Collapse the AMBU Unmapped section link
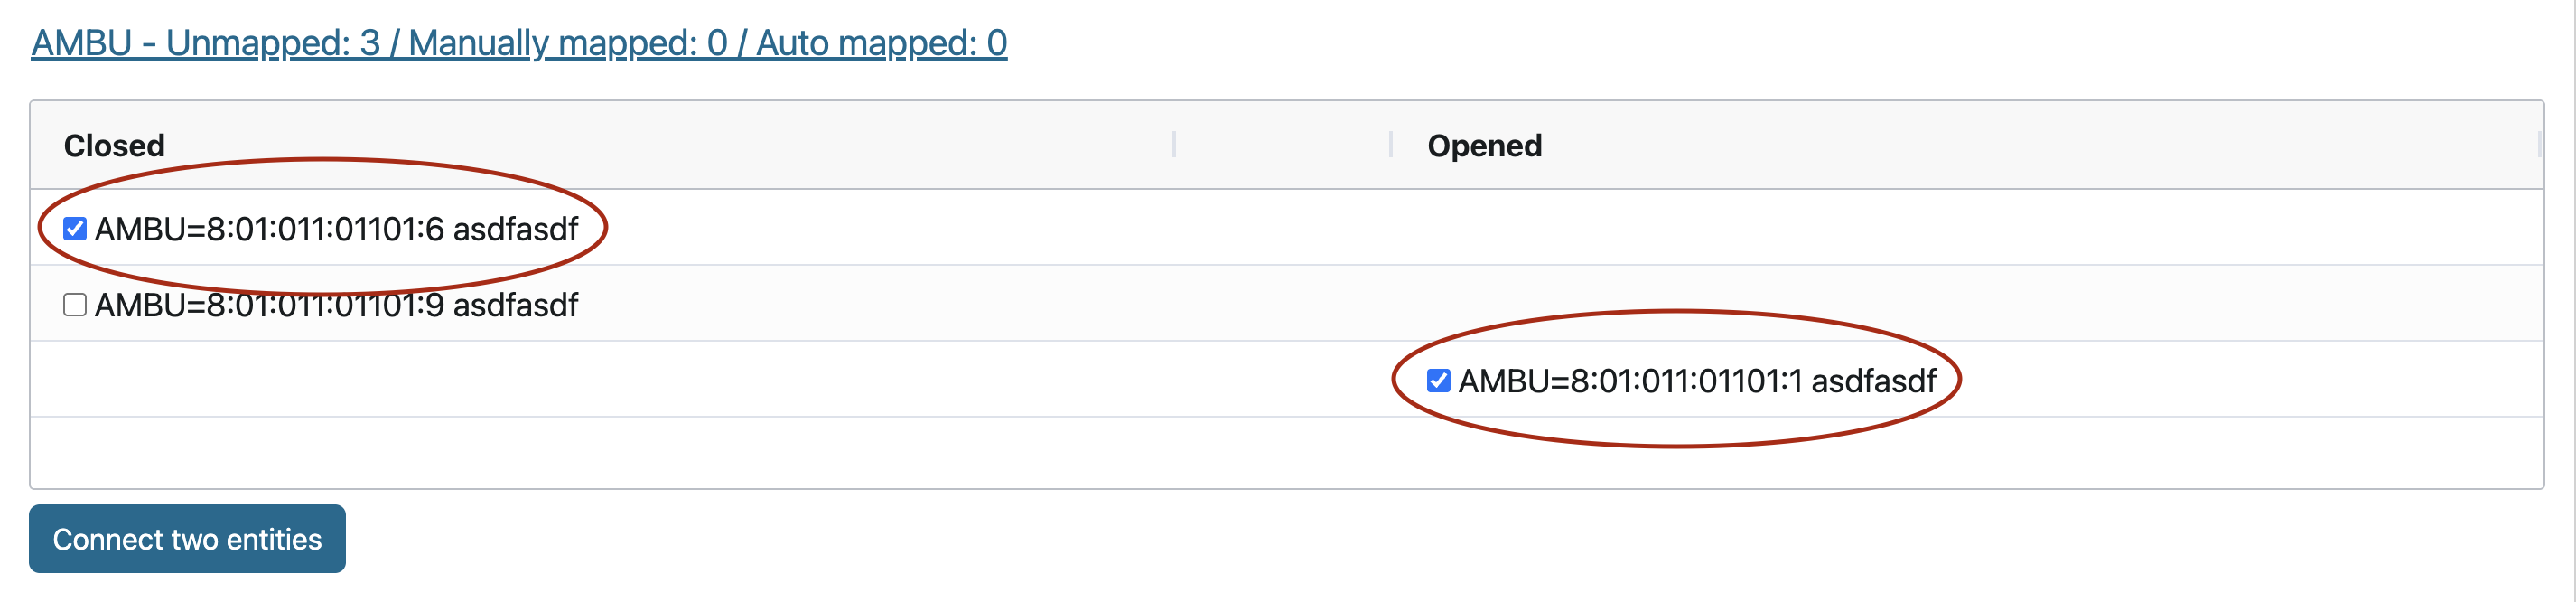Image resolution: width=2576 pixels, height=602 pixels. point(519,43)
